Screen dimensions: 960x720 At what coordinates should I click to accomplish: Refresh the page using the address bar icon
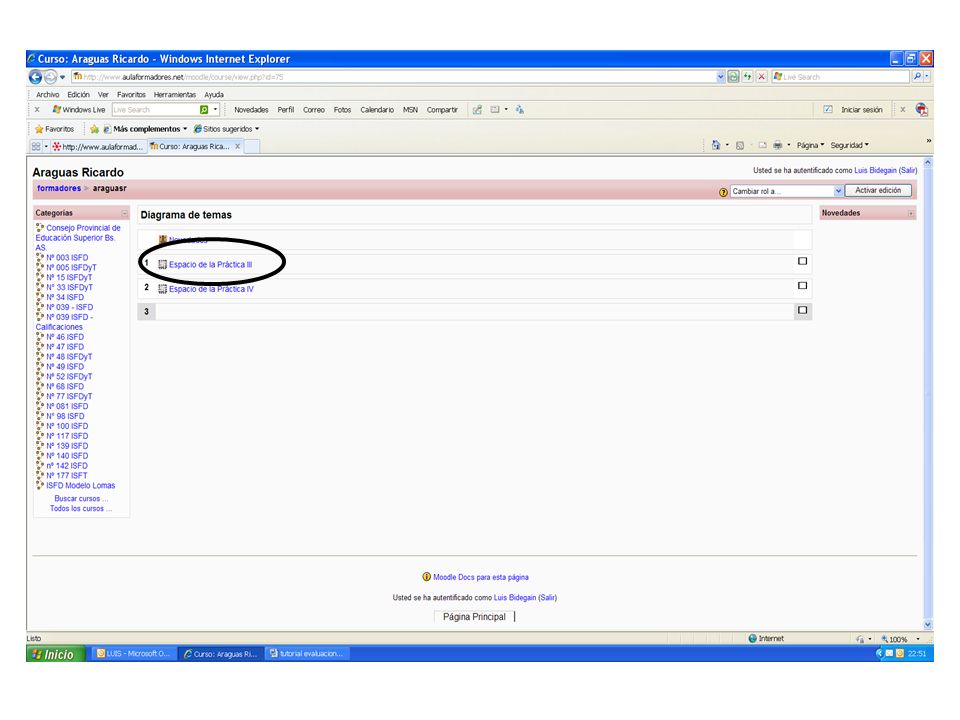click(747, 77)
